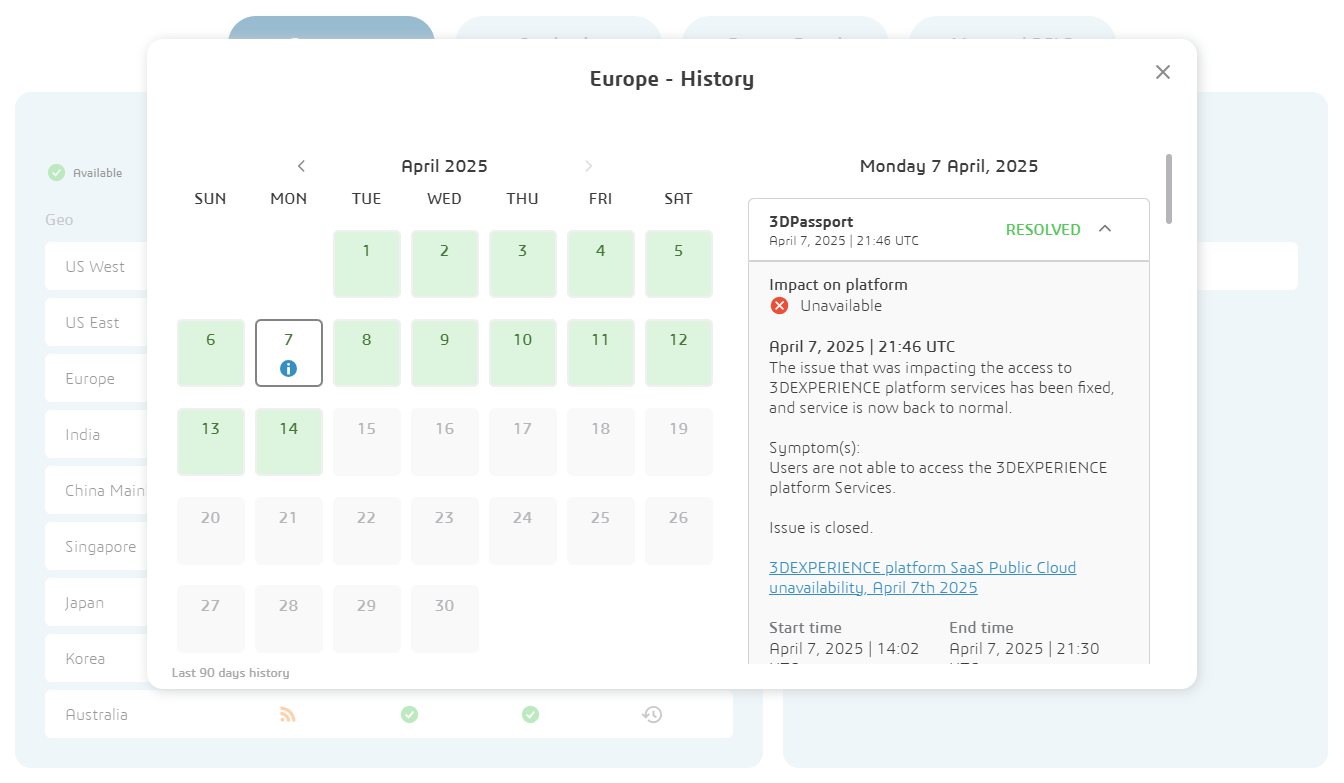Image resolution: width=1344 pixels, height=783 pixels.
Task: Click Australia's first green checkmark status icon
Action: (409, 714)
